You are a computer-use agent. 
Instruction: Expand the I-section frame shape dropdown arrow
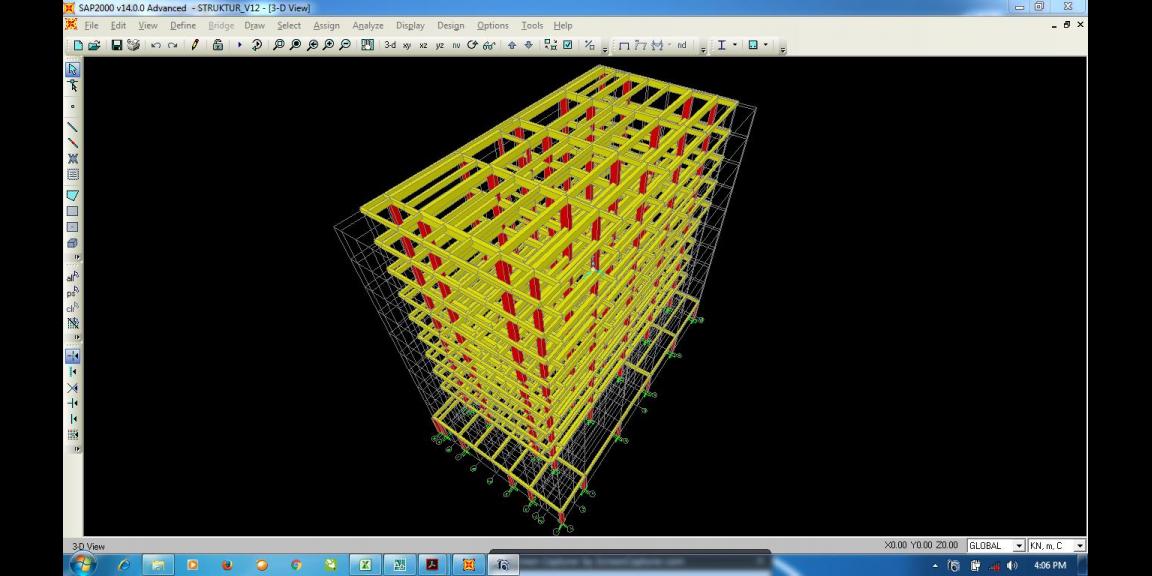(x=735, y=45)
